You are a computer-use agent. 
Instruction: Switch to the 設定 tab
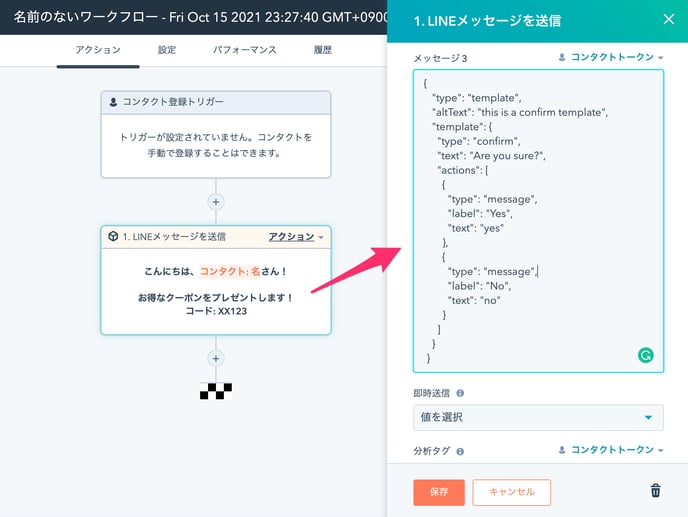point(167,50)
